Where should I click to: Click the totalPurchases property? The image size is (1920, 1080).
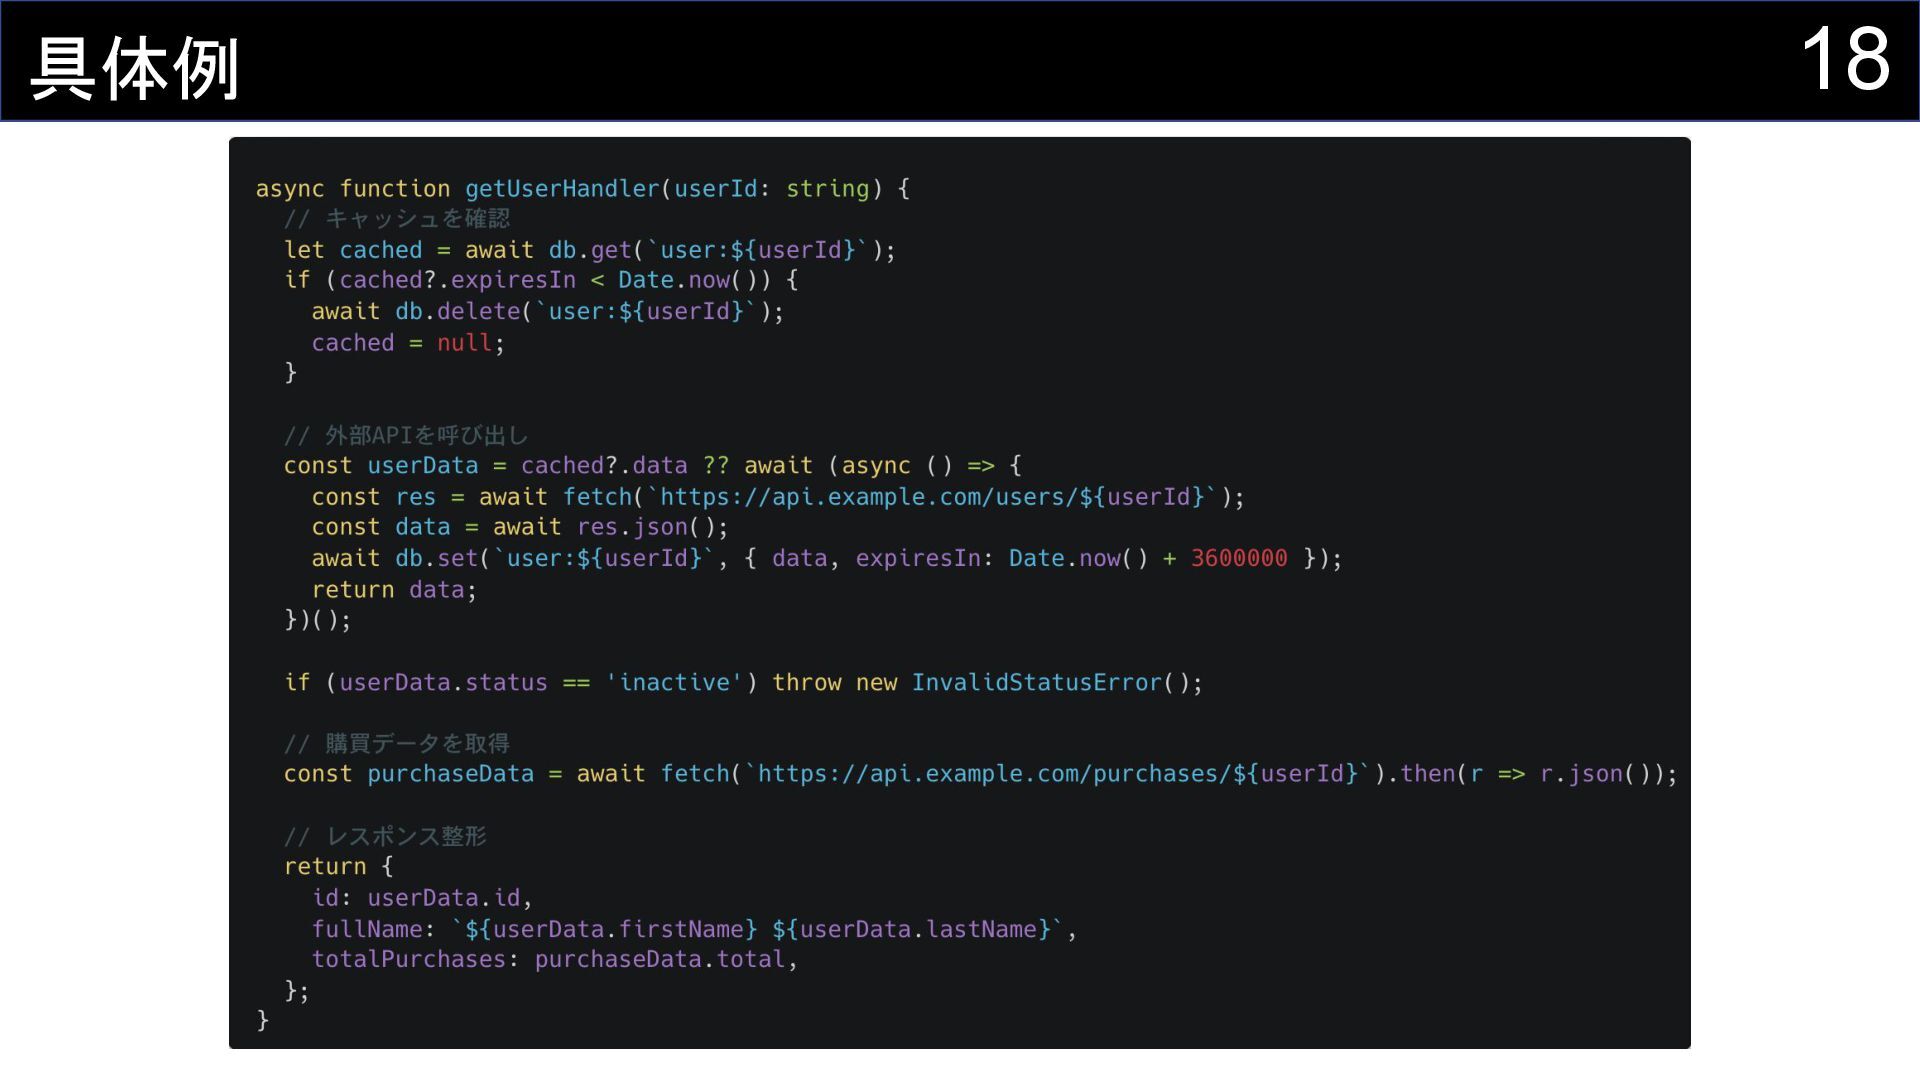[x=408, y=960]
